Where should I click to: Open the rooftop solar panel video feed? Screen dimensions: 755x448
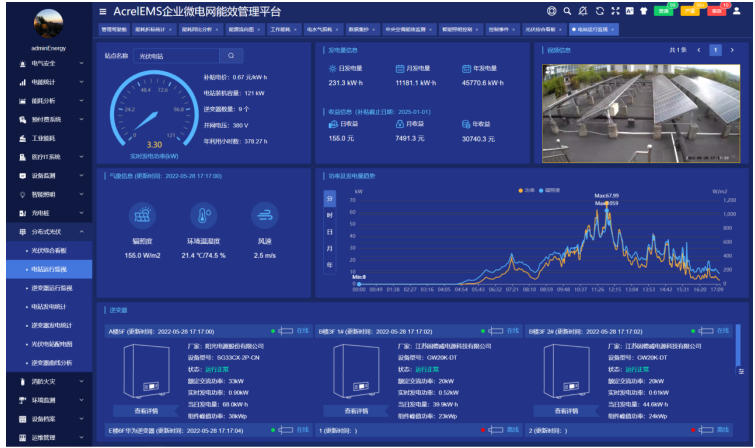pyautogui.click(x=641, y=114)
